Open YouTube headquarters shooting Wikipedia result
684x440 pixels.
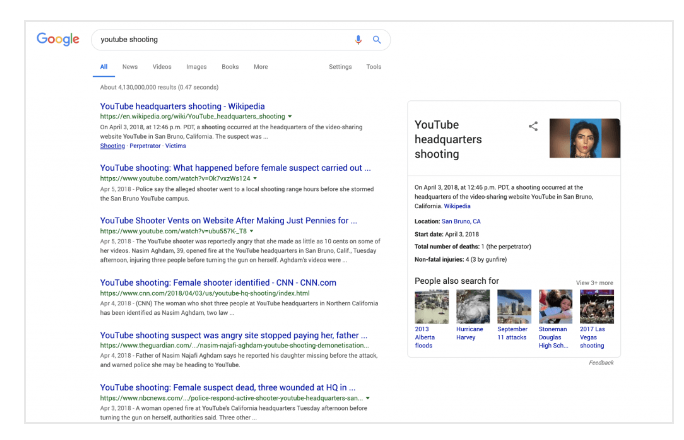point(182,106)
